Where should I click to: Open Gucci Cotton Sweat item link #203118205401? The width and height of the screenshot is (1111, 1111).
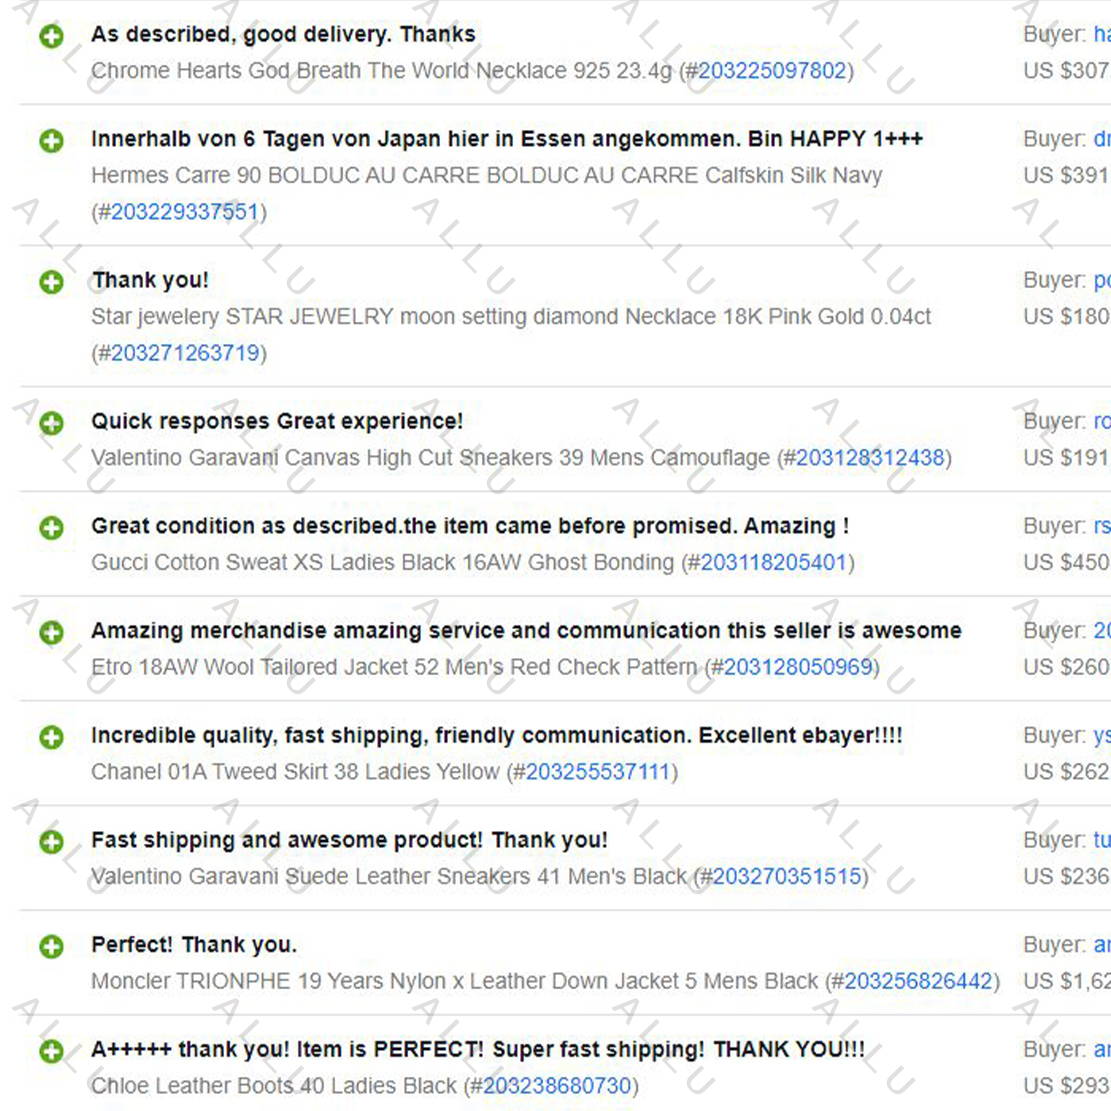point(774,563)
